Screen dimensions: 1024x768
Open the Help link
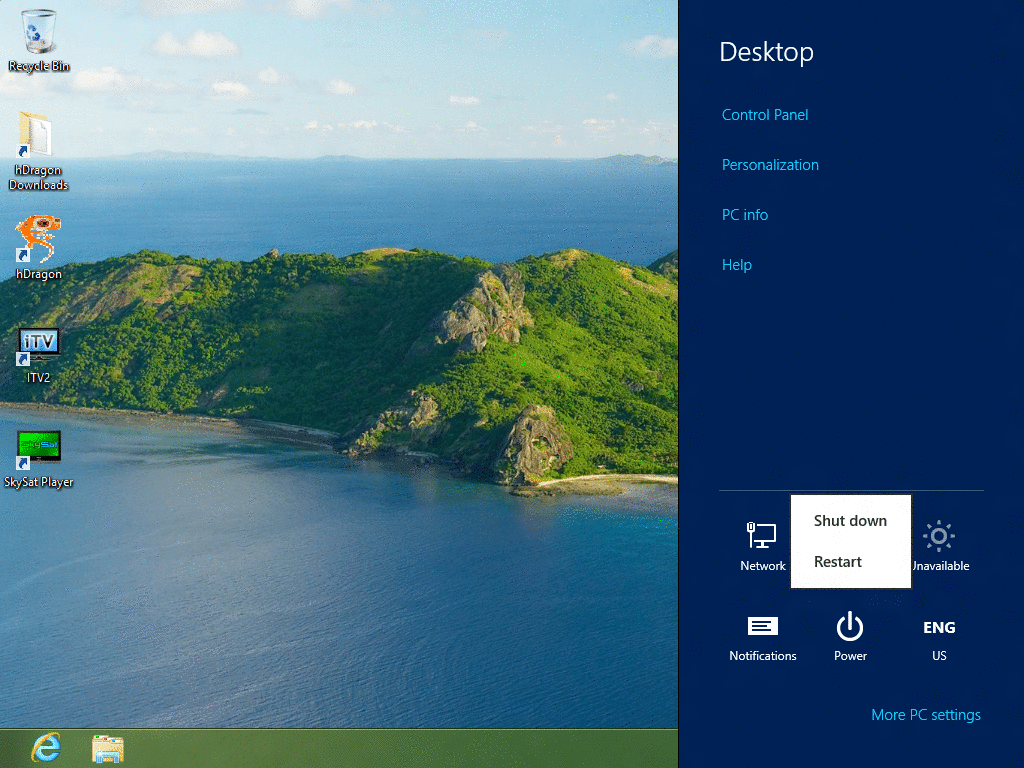pyautogui.click(x=737, y=264)
